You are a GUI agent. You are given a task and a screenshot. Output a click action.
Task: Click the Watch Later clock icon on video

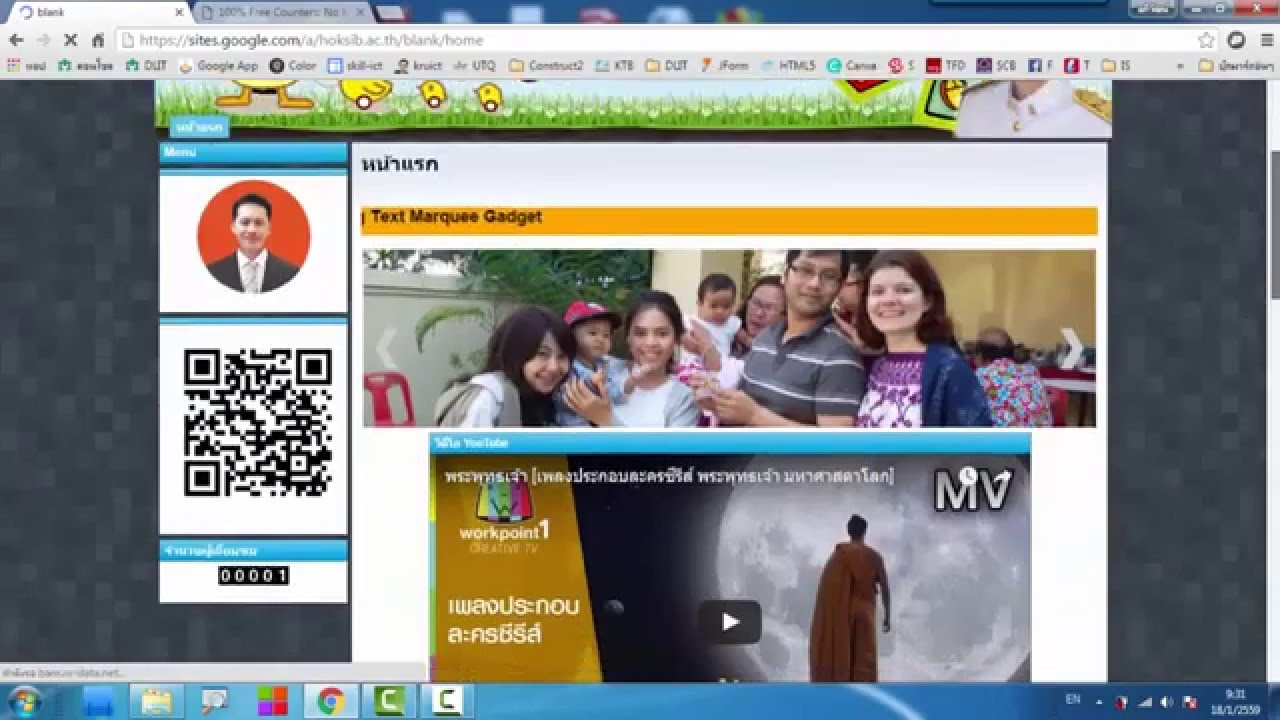coord(968,477)
